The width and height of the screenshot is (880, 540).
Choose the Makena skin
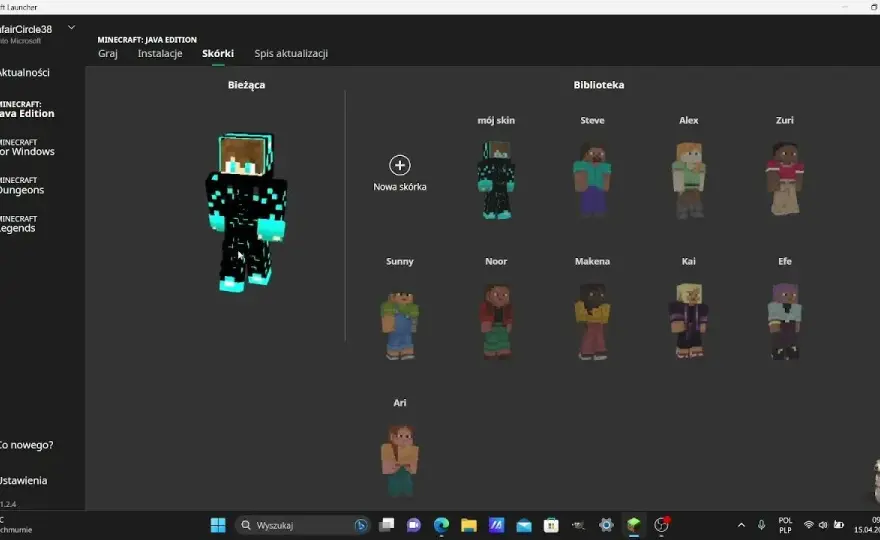592,321
